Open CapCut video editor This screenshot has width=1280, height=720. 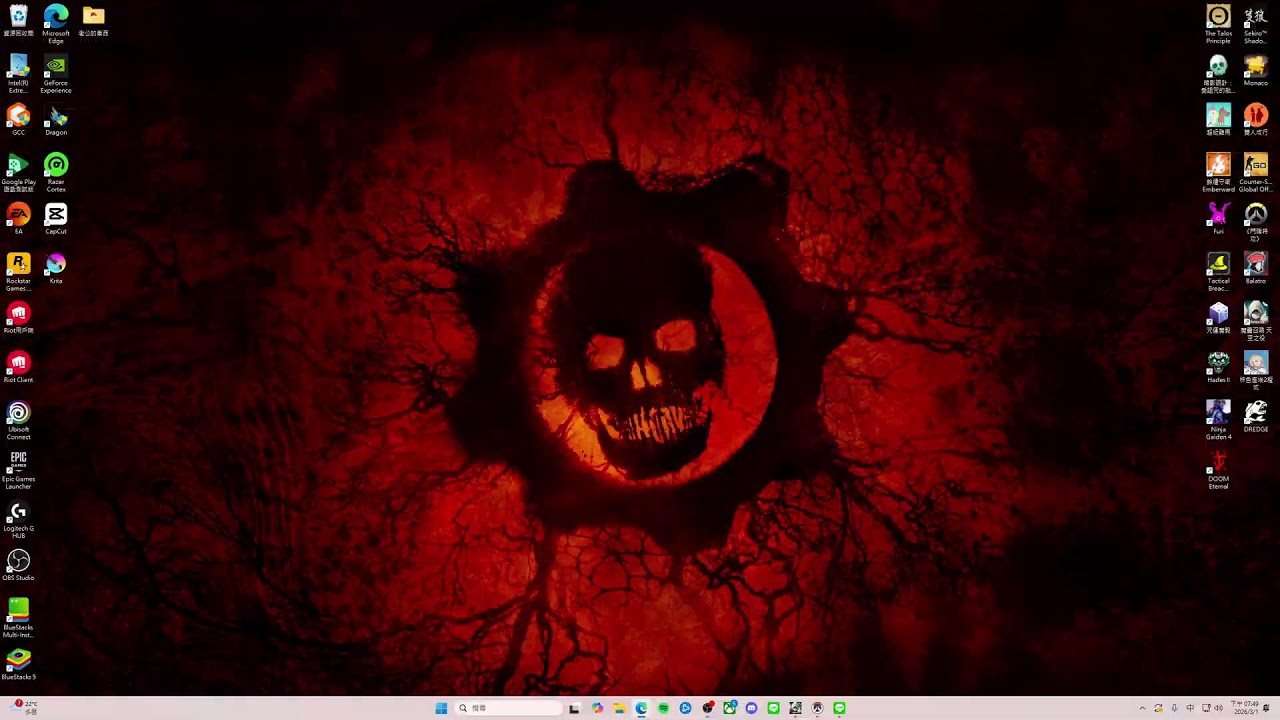click(x=56, y=219)
